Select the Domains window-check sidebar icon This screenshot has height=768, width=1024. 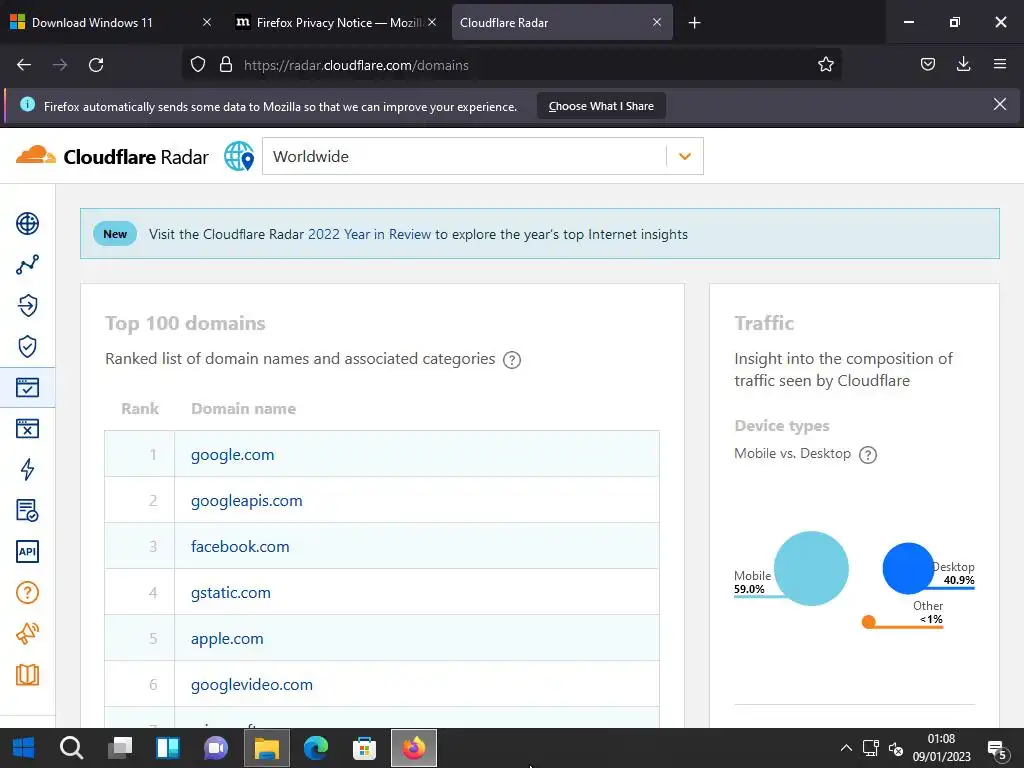(x=27, y=387)
